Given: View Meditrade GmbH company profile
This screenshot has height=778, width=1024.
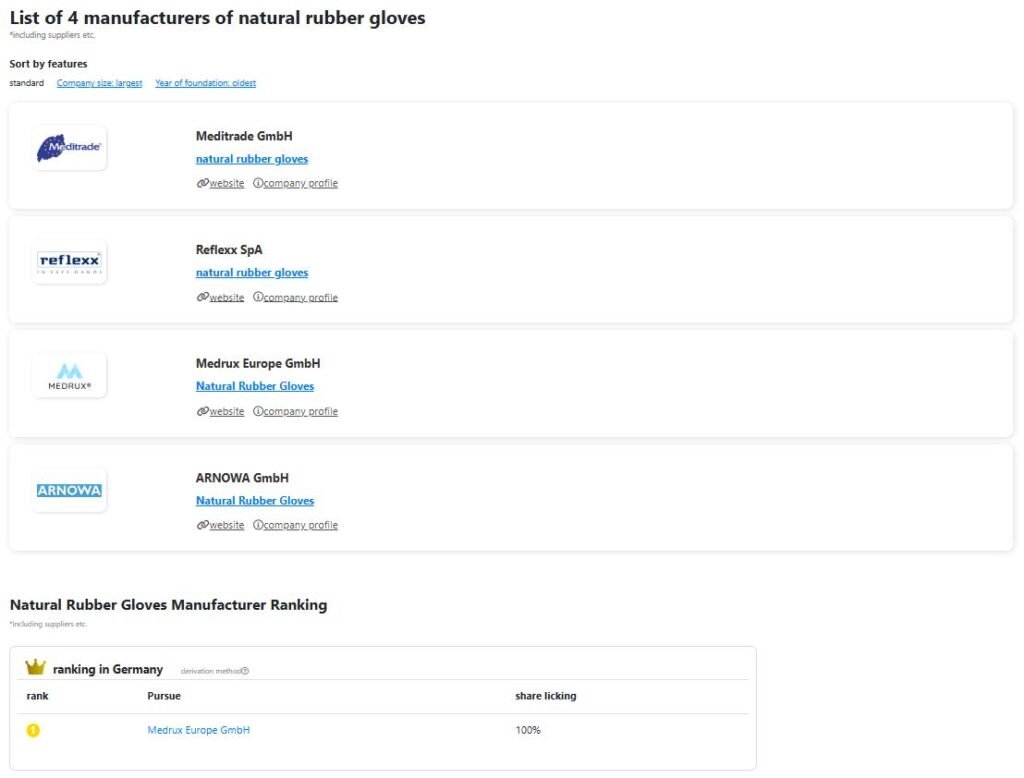Looking at the screenshot, I should (300, 184).
